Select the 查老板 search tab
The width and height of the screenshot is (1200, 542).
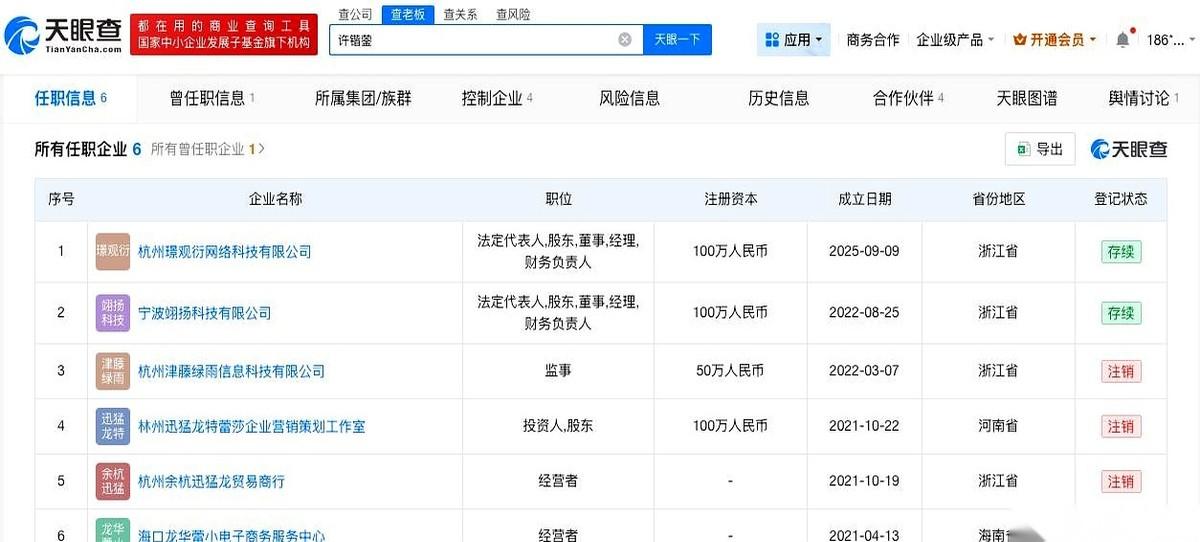pyautogui.click(x=407, y=14)
